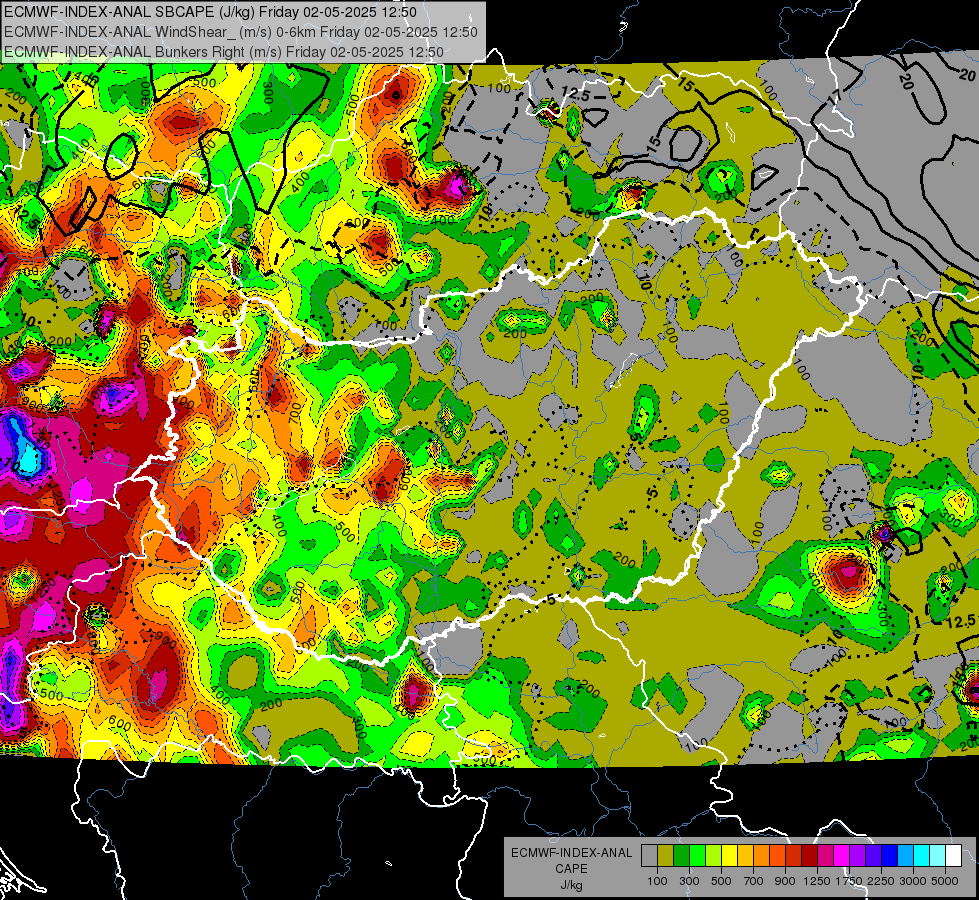Pick the pink-magenta swatch after 1250
The image size is (979, 900).
tap(825, 855)
